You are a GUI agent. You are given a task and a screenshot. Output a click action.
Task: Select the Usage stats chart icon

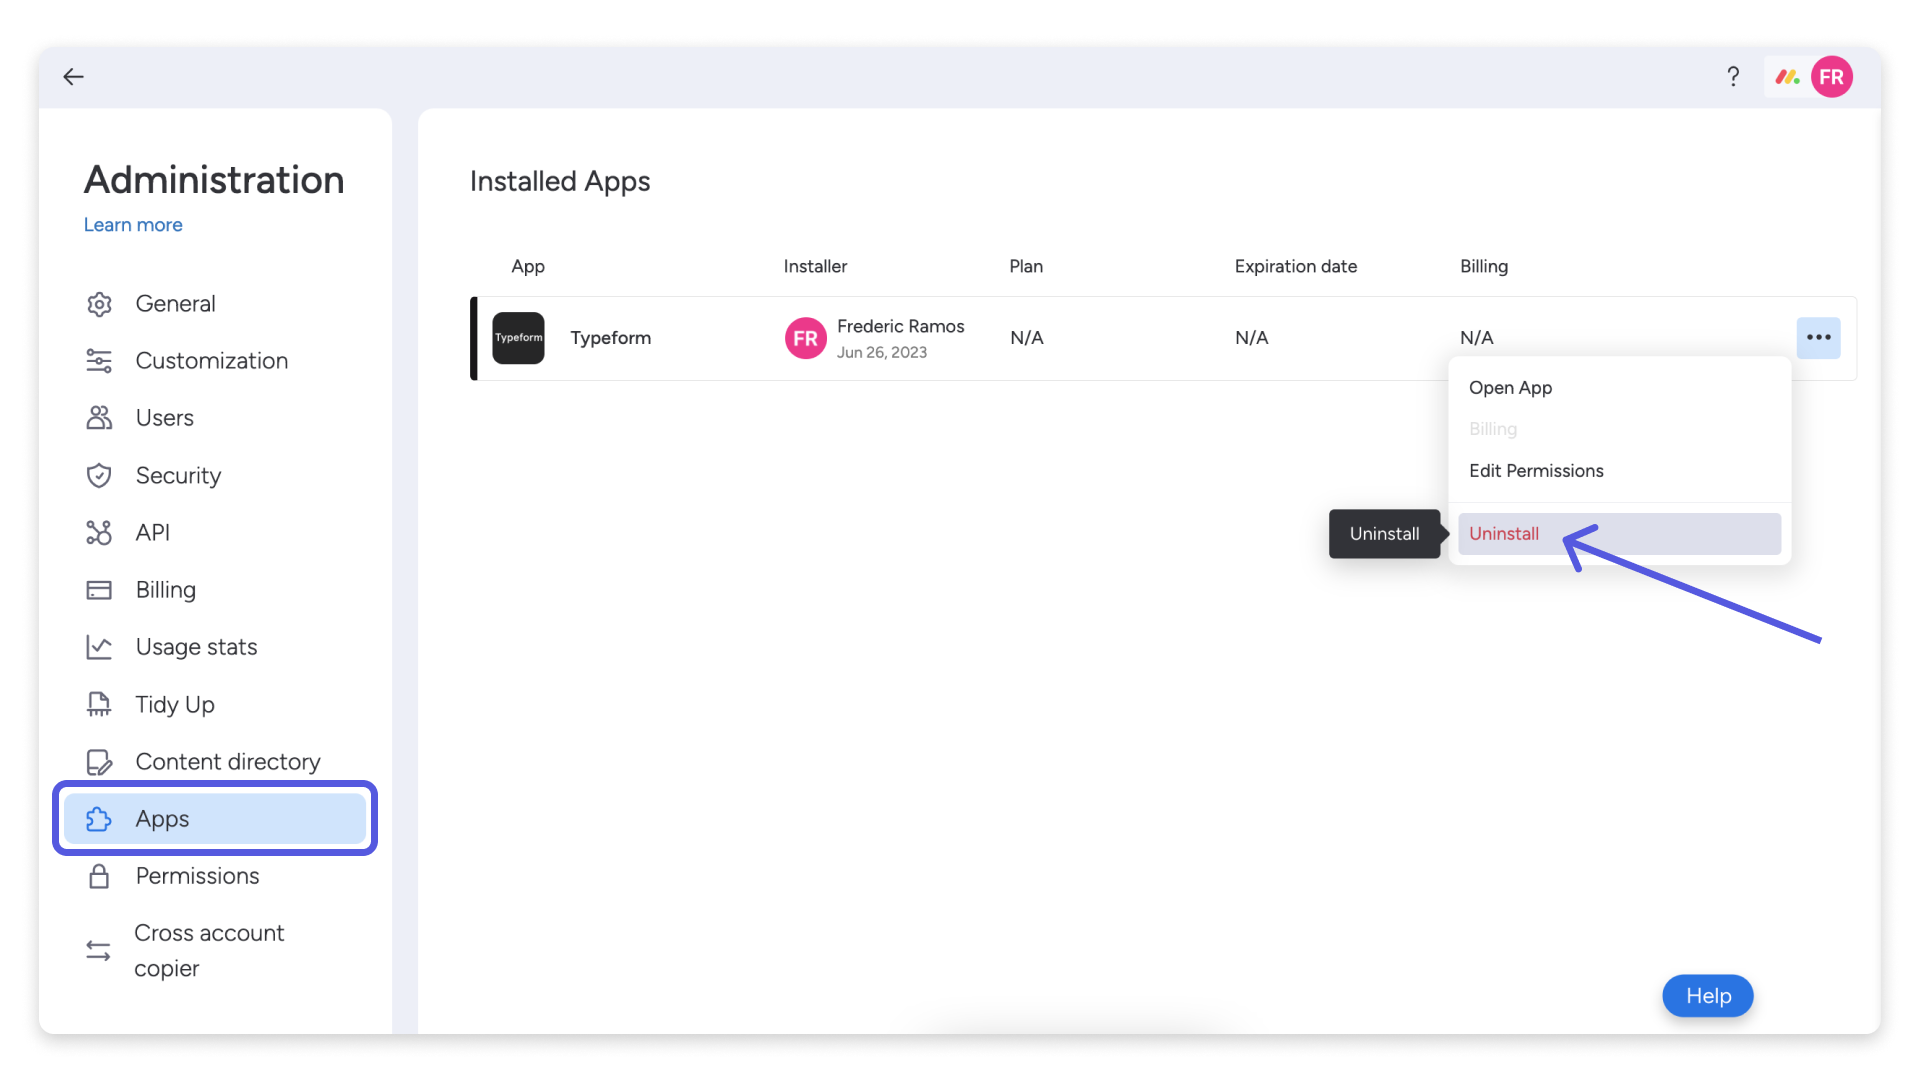pos(100,647)
